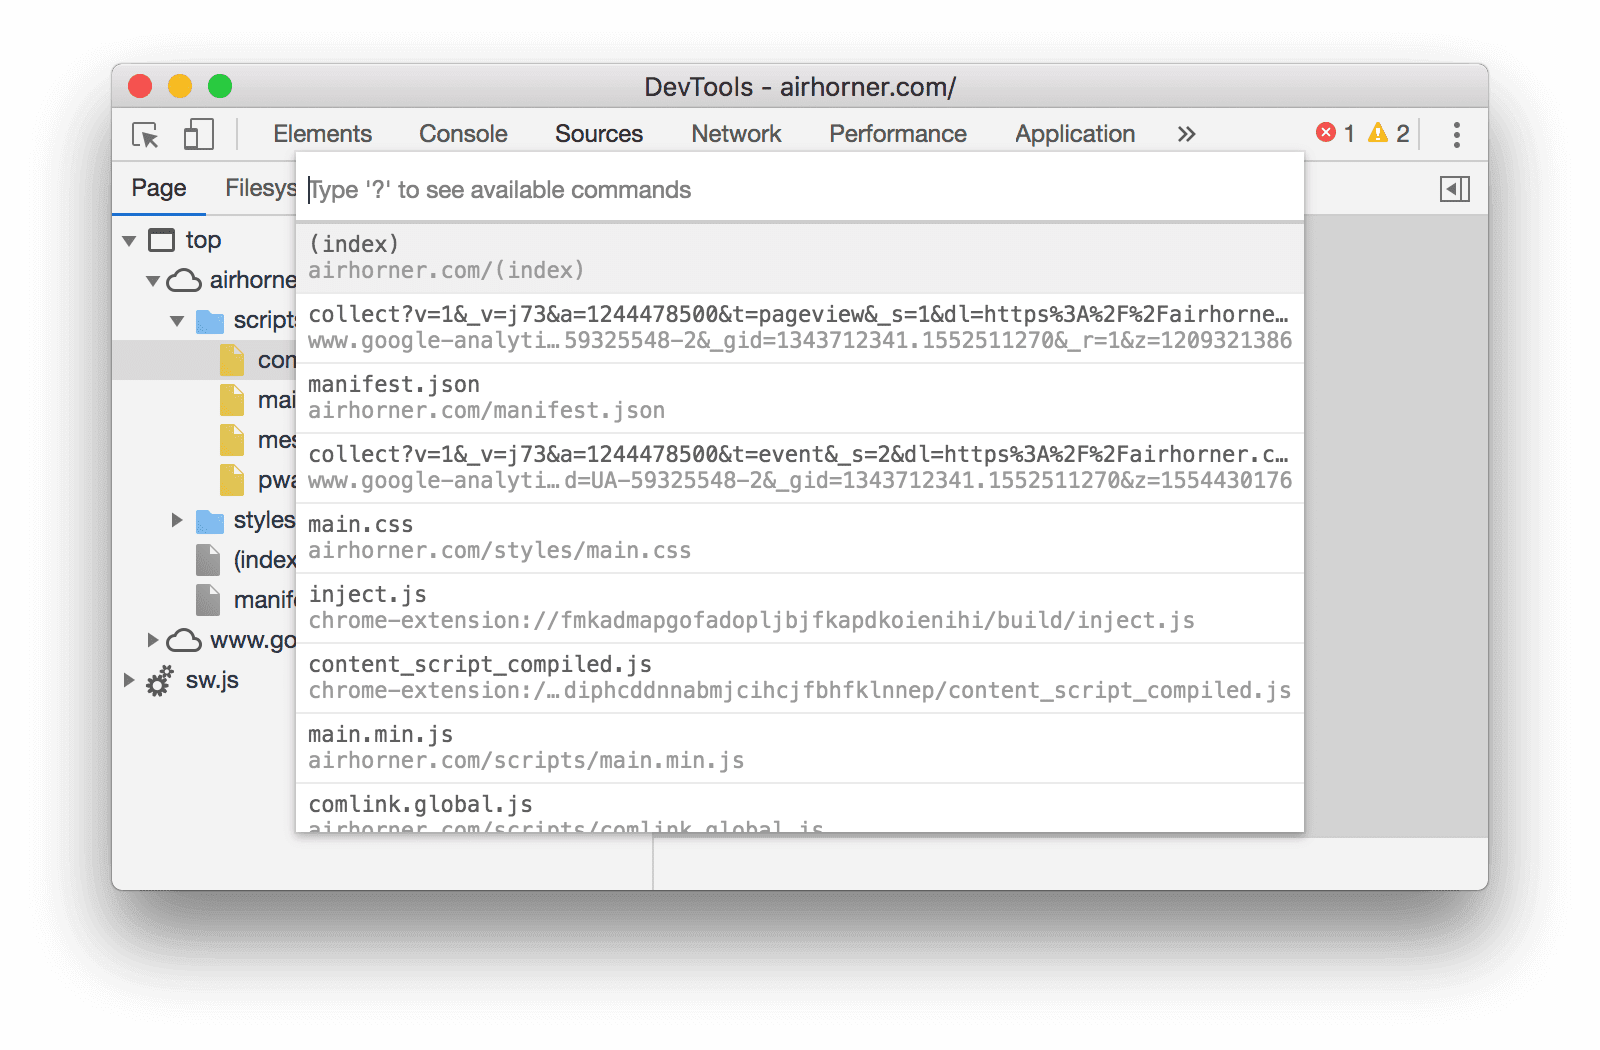Collapse the top tree node
The height and width of the screenshot is (1050, 1600).
pyautogui.click(x=129, y=240)
